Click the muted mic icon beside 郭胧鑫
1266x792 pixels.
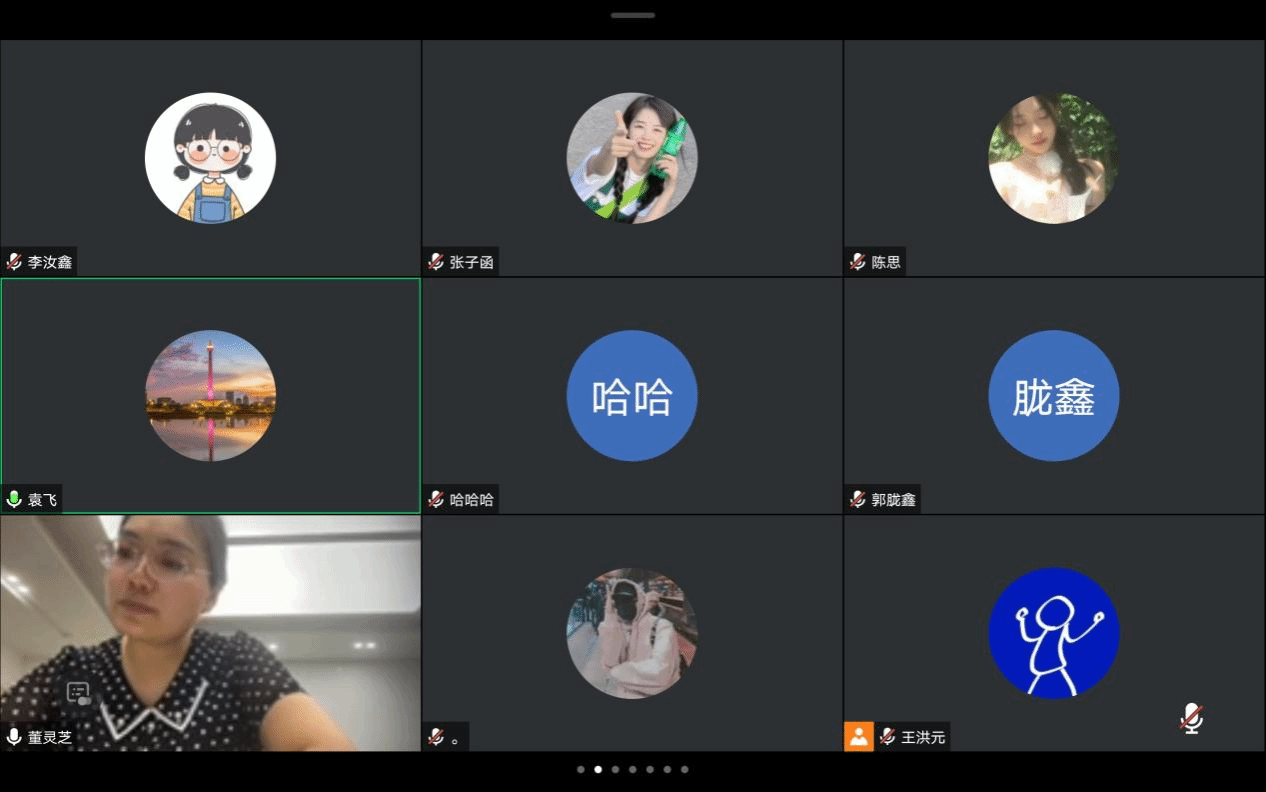click(858, 499)
